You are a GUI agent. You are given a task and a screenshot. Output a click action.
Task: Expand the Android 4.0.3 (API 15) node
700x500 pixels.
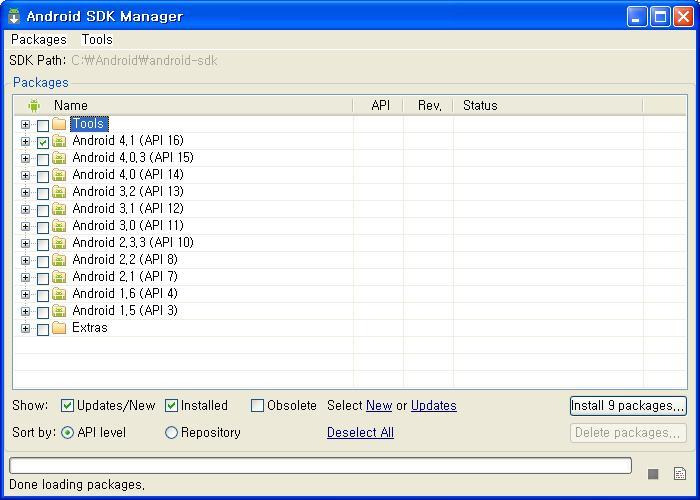pos(25,158)
